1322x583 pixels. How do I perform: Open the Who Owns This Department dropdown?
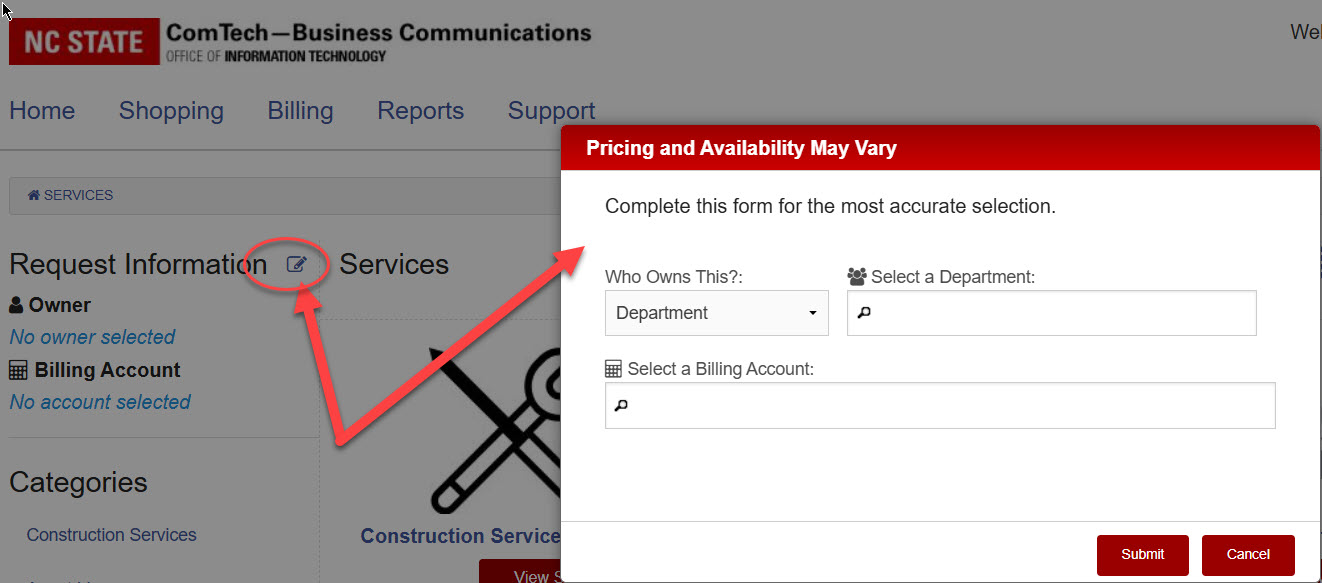click(x=716, y=312)
